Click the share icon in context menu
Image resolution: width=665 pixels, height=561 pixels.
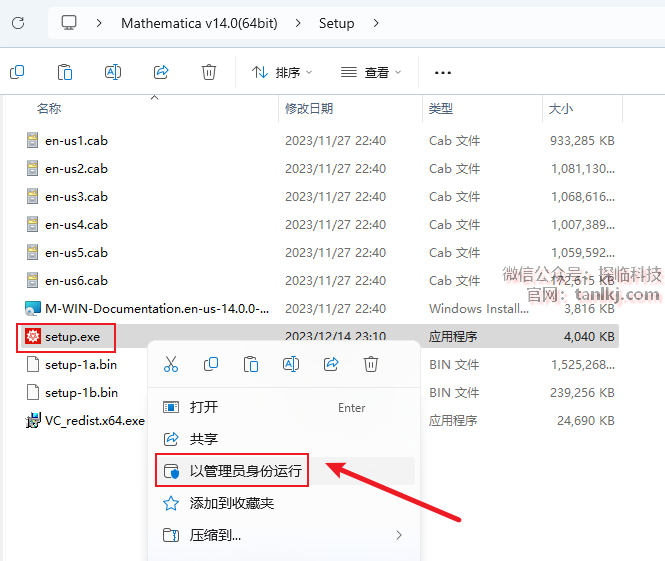[x=331, y=364]
